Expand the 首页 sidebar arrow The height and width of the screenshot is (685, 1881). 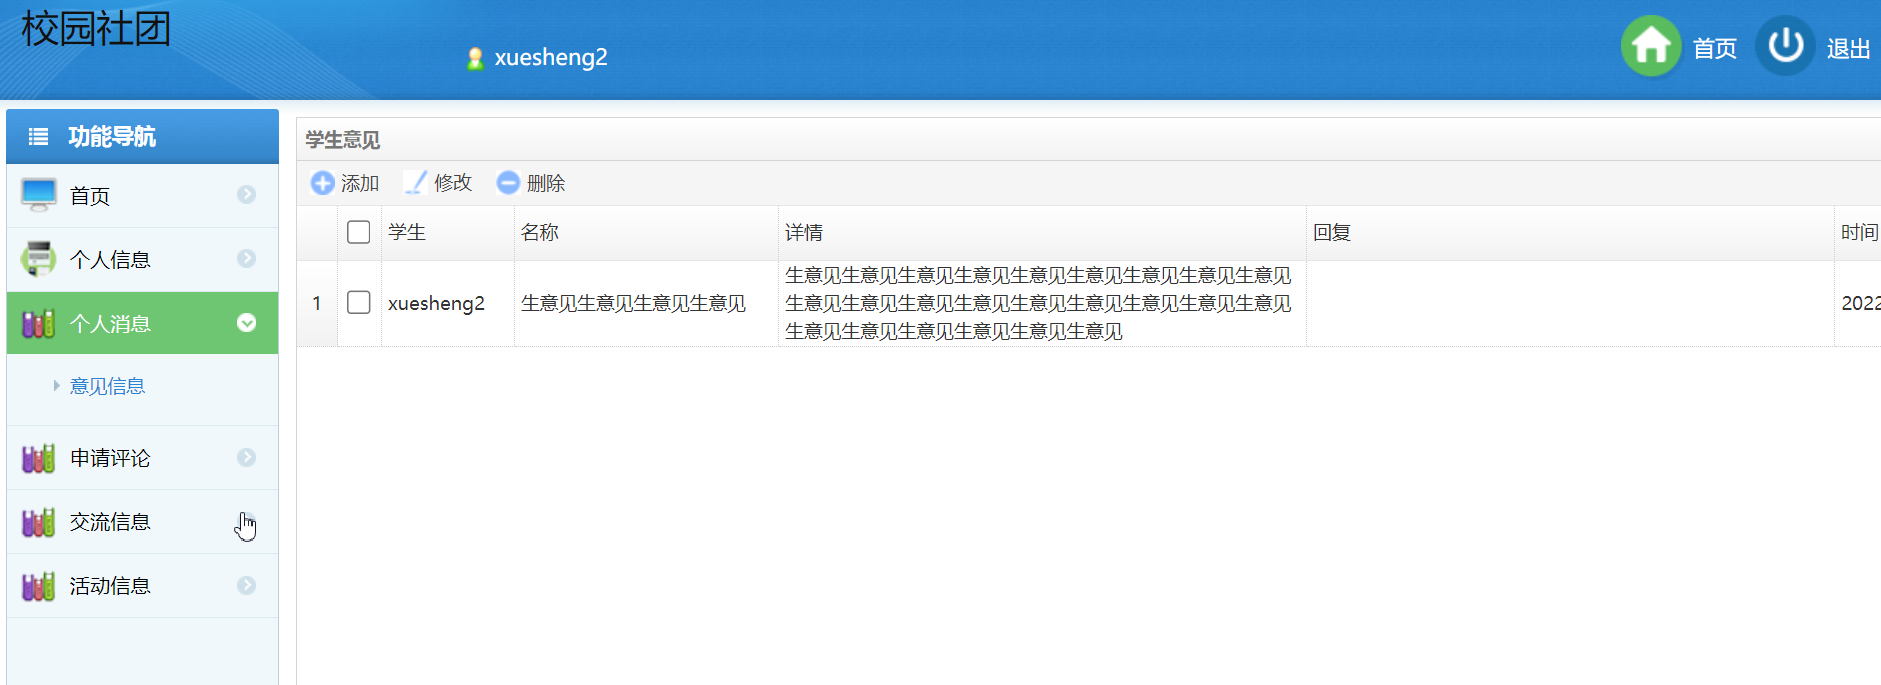point(246,194)
